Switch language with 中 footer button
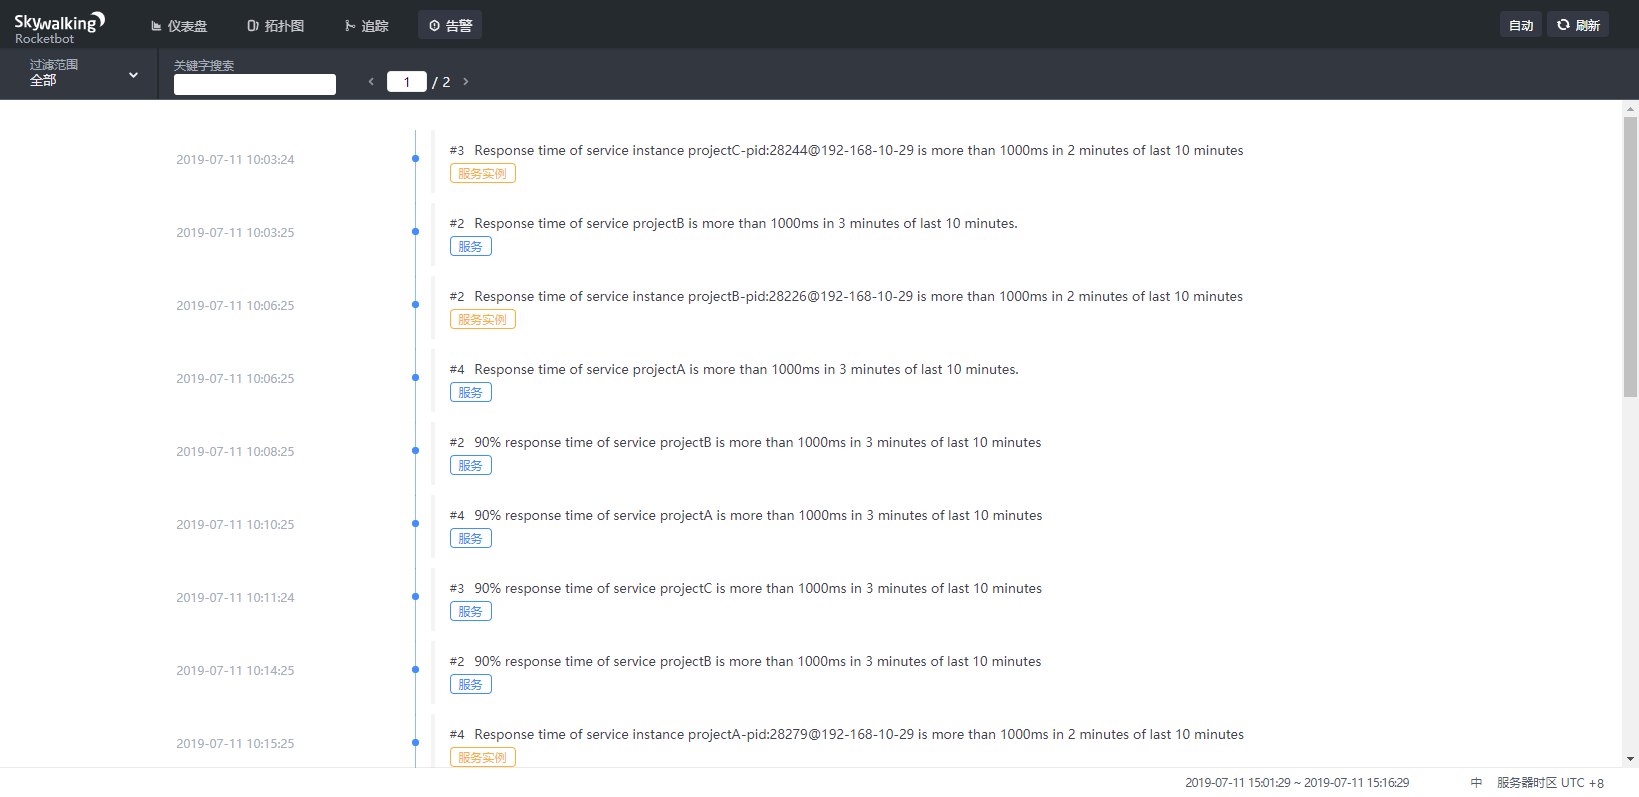Viewport: 1639px width, 797px height. point(1476,783)
